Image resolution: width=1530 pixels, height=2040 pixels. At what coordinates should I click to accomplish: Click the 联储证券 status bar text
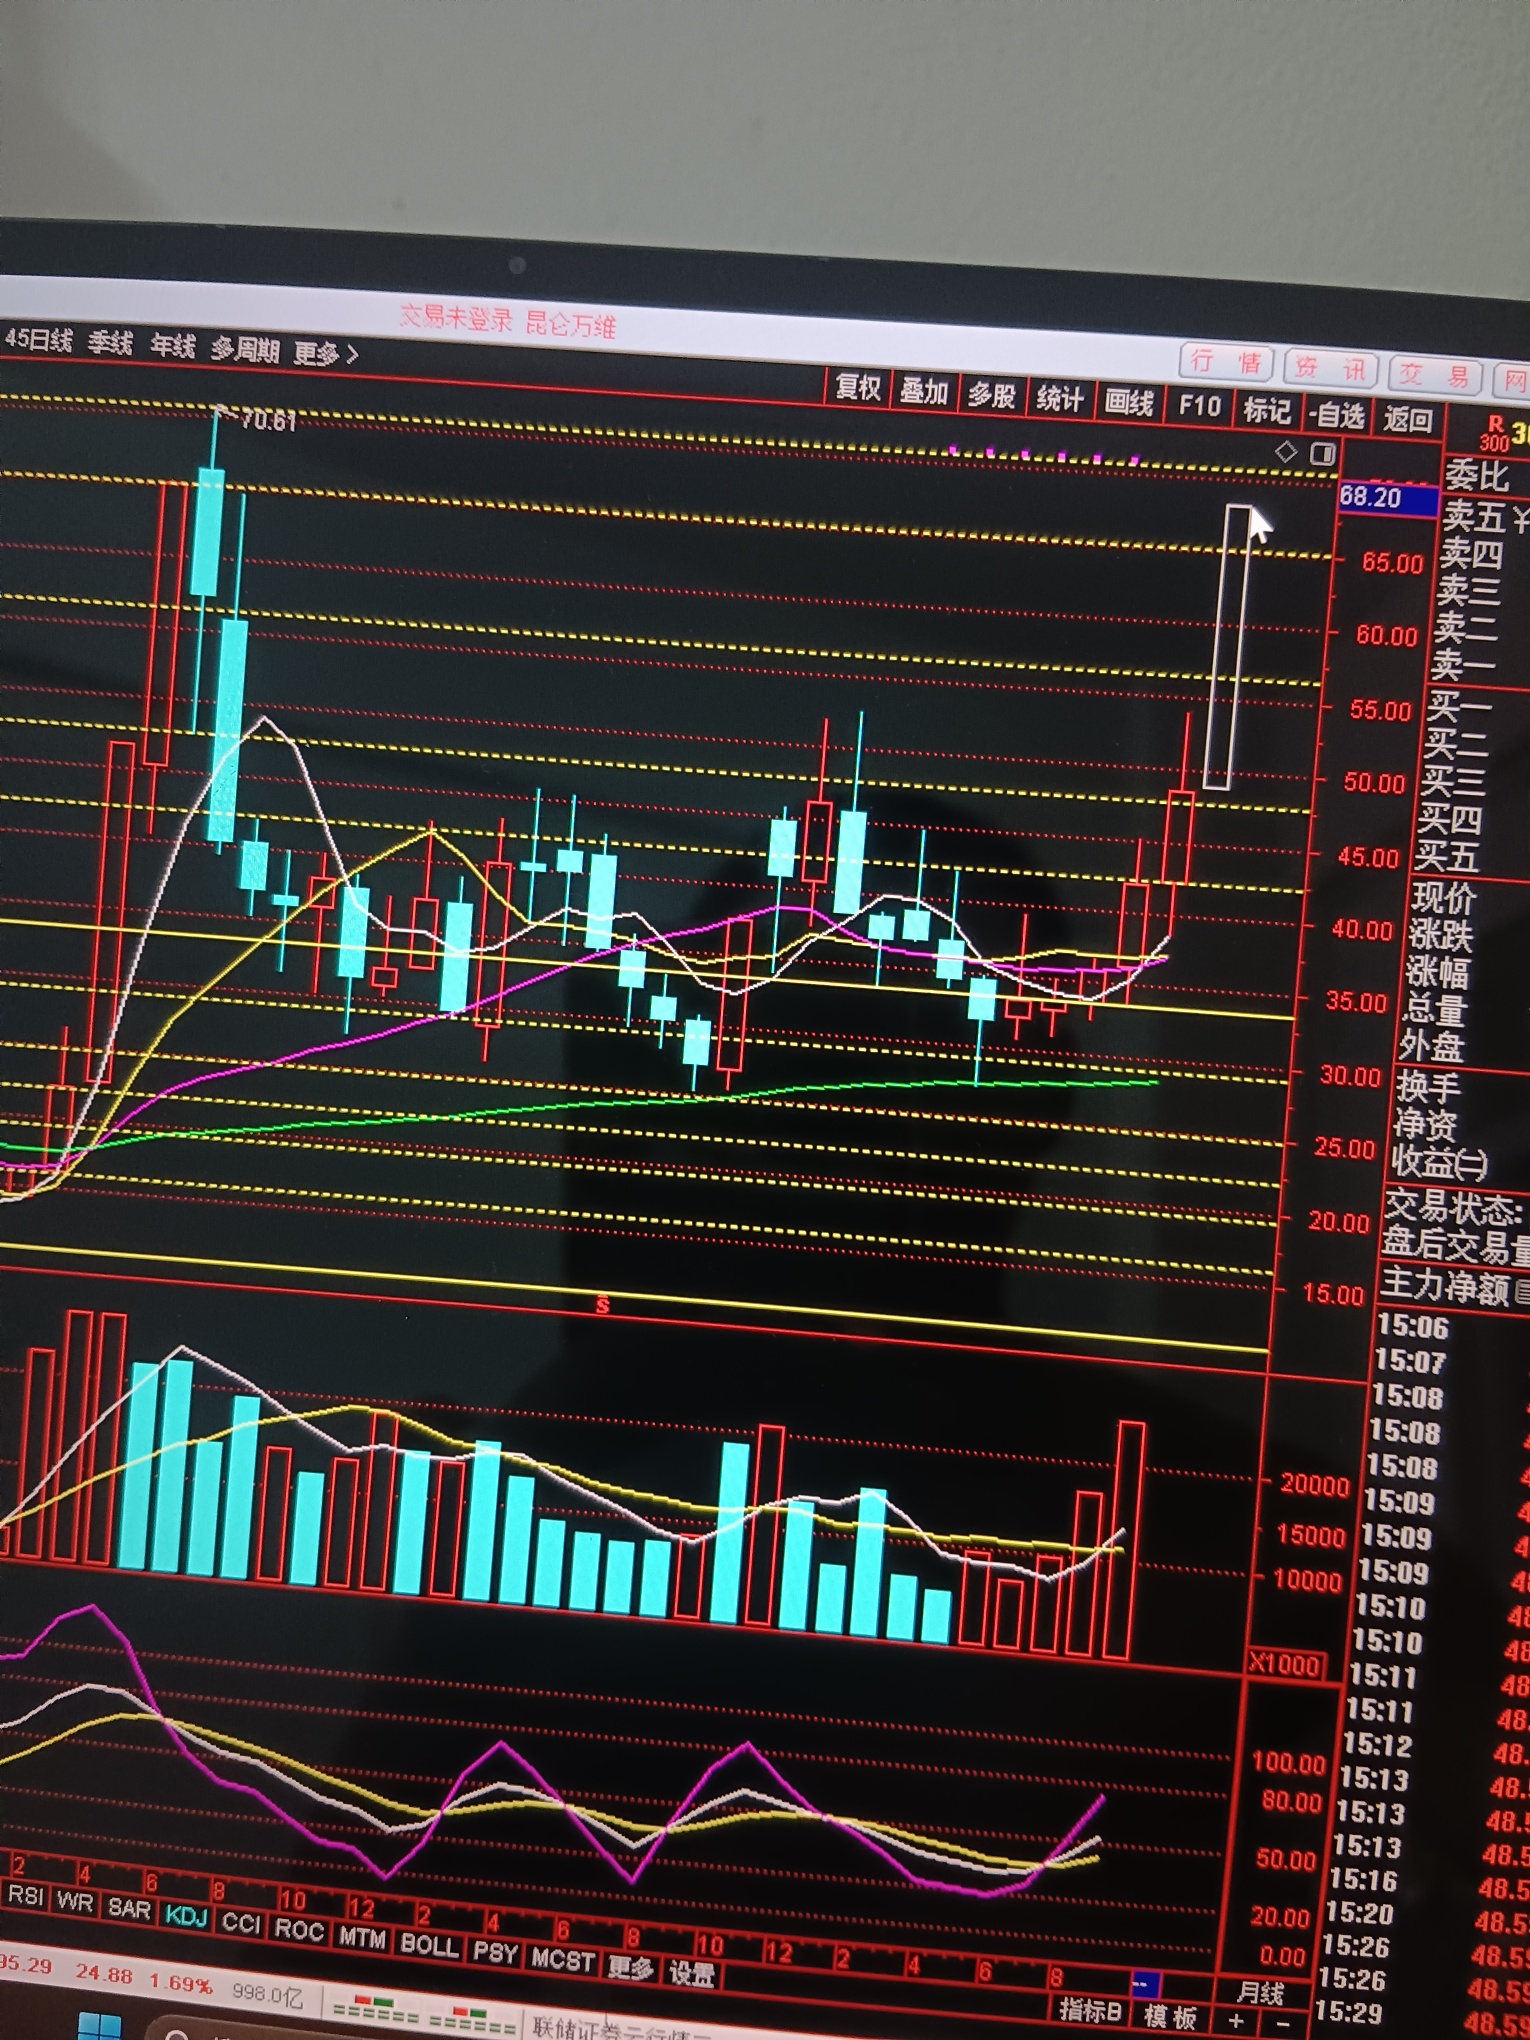[580, 2028]
